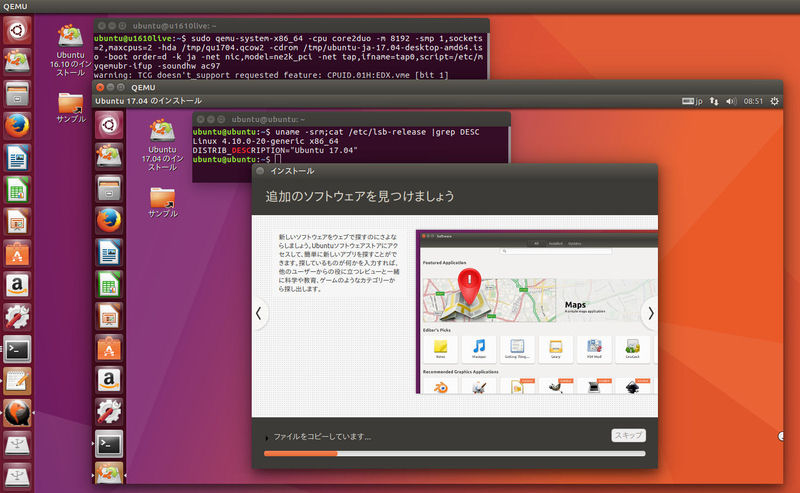Click the TCG warning line in host terminal

(x=271, y=75)
